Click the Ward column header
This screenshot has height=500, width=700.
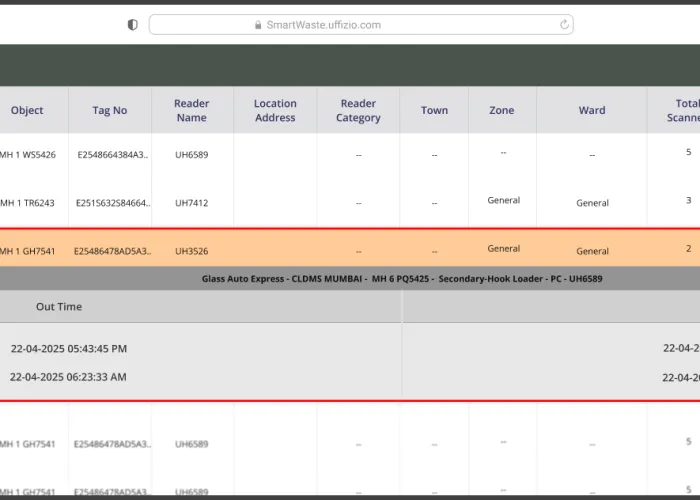click(x=592, y=110)
